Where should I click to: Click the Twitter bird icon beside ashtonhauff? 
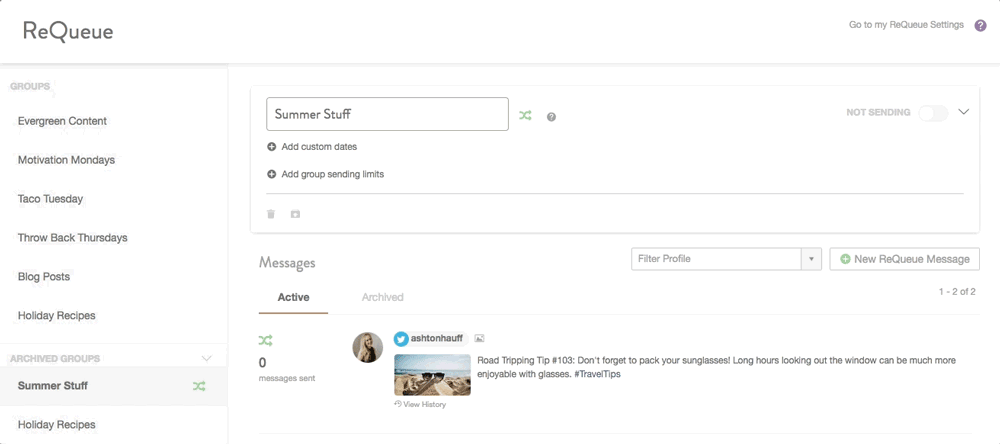pyautogui.click(x=401, y=339)
